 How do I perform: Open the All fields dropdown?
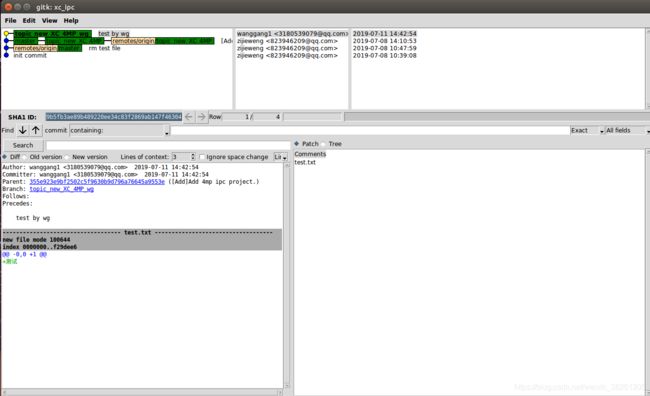(x=628, y=130)
